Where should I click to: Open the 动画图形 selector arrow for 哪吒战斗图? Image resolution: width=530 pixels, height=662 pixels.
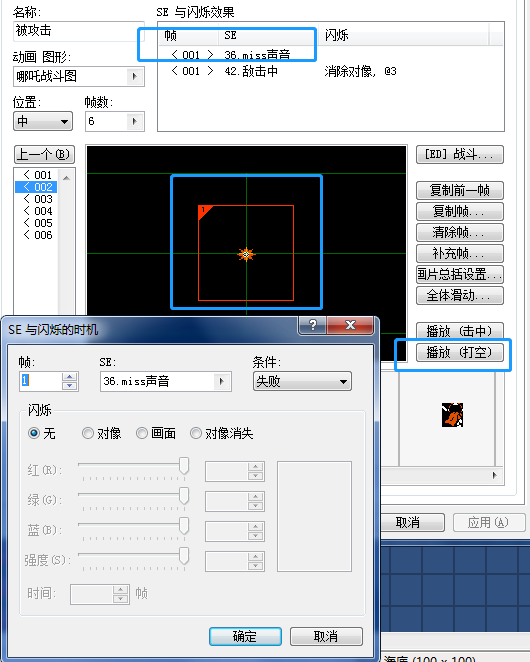pos(135,76)
